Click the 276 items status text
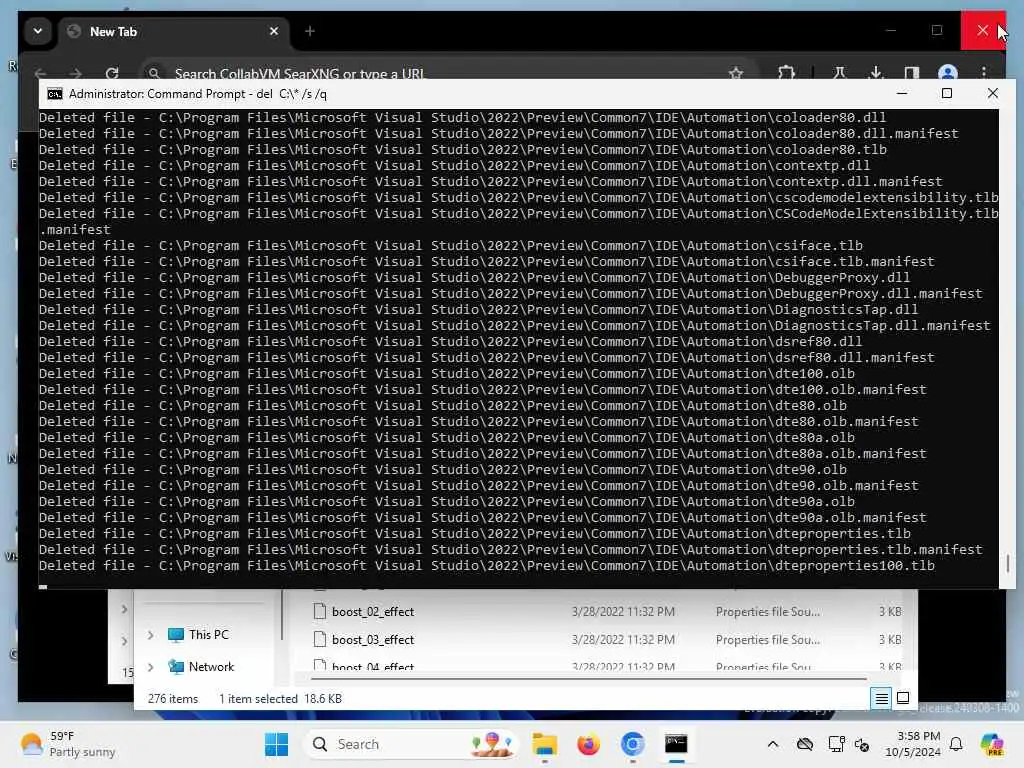This screenshot has width=1024, height=768. [x=172, y=699]
